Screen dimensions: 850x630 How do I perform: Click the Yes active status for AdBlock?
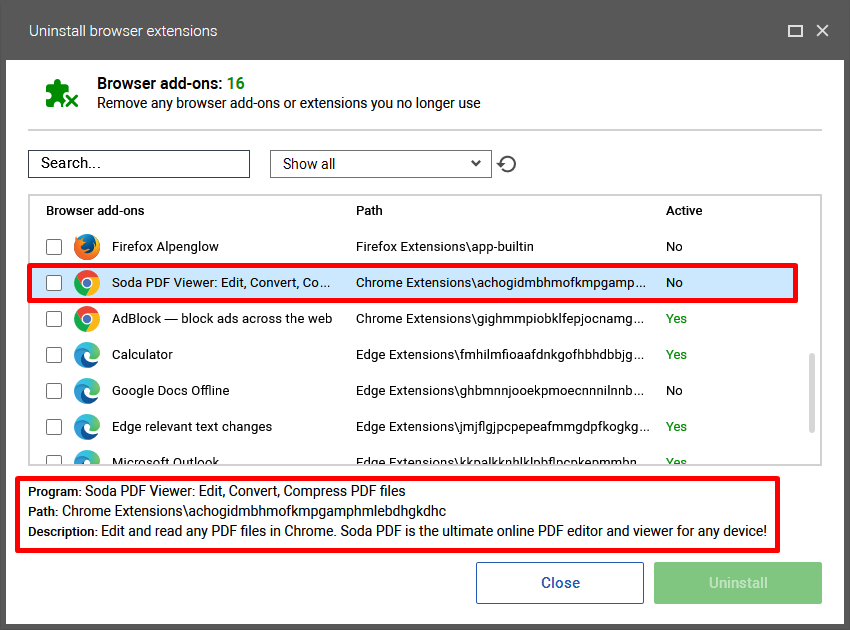pyautogui.click(x=676, y=319)
